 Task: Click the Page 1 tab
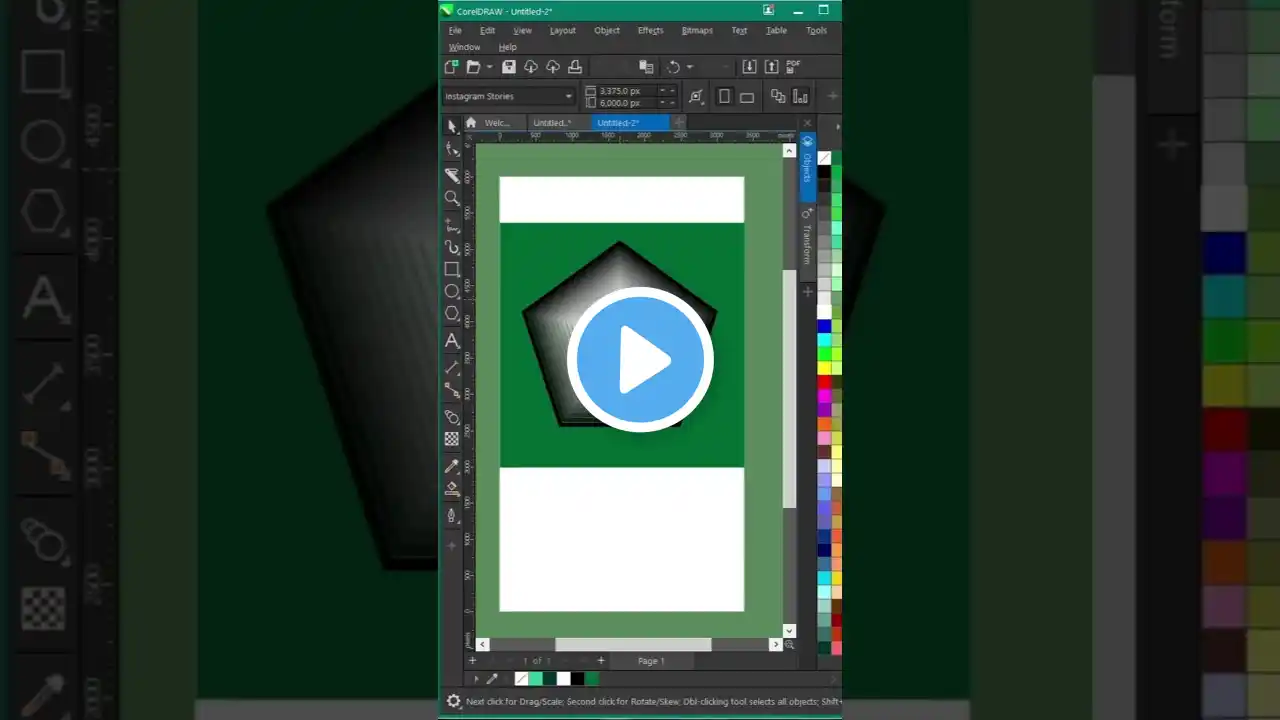point(651,661)
